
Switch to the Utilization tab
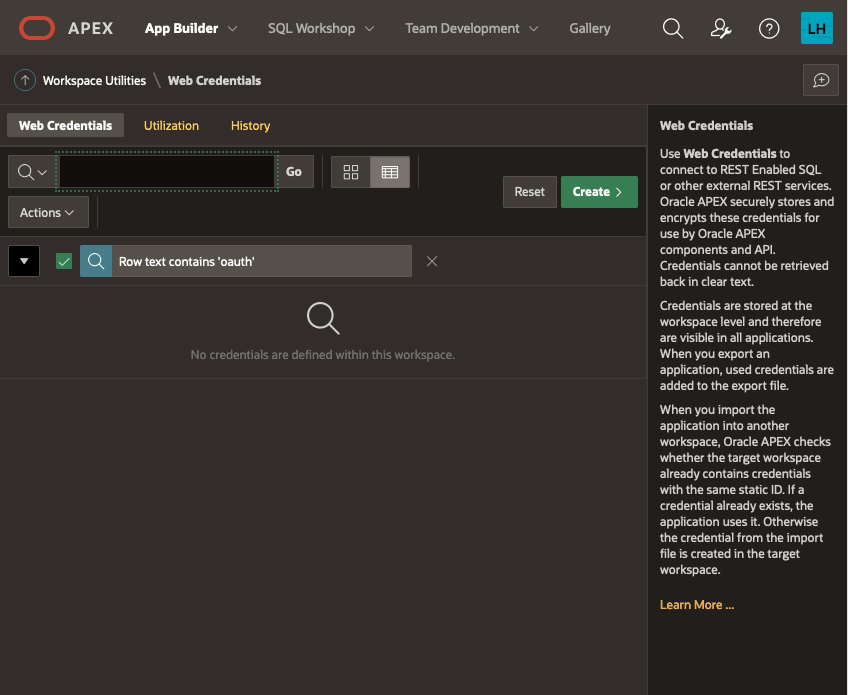coord(171,125)
